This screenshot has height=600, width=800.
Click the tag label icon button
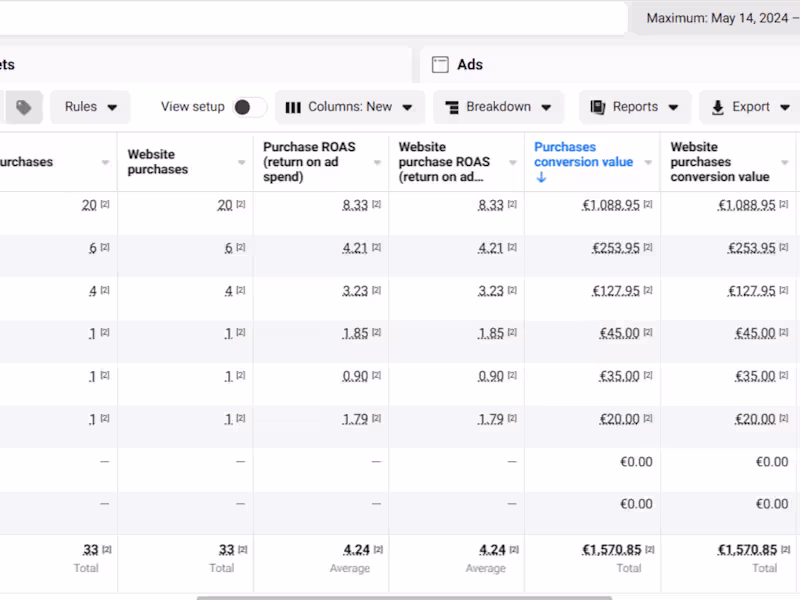tap(24, 107)
